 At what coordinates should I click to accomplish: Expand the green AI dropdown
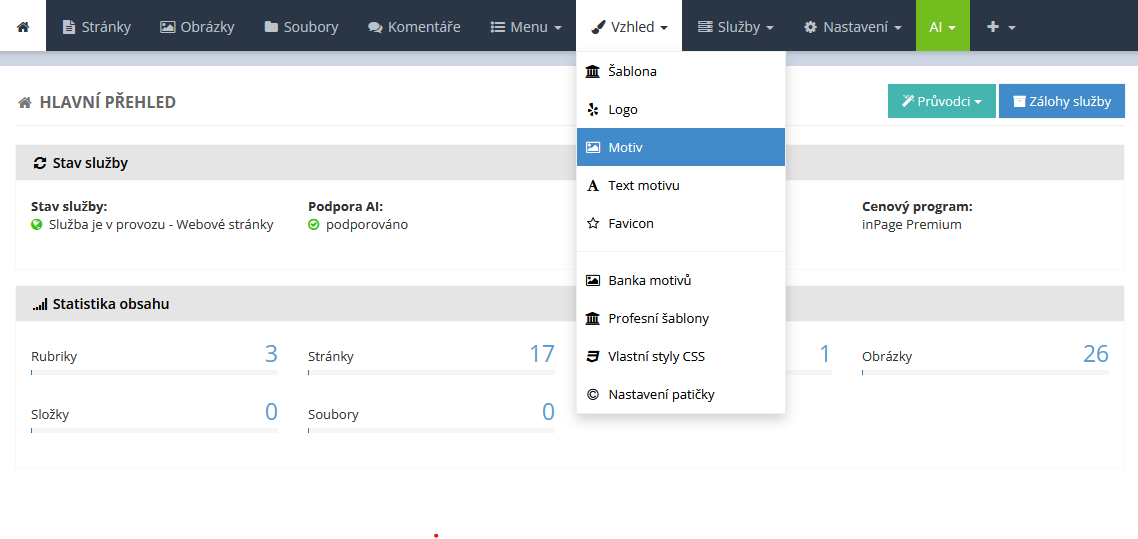[x=943, y=27]
